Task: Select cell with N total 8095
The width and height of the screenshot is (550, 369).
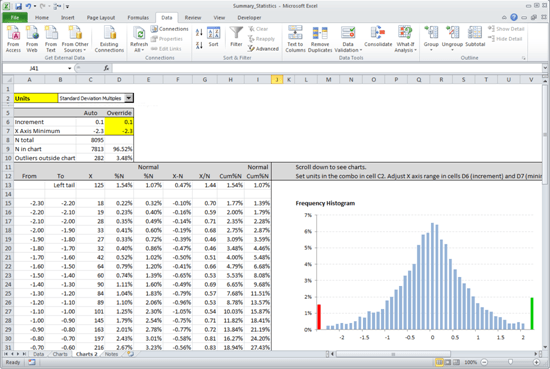Action: pyautogui.click(x=90, y=140)
